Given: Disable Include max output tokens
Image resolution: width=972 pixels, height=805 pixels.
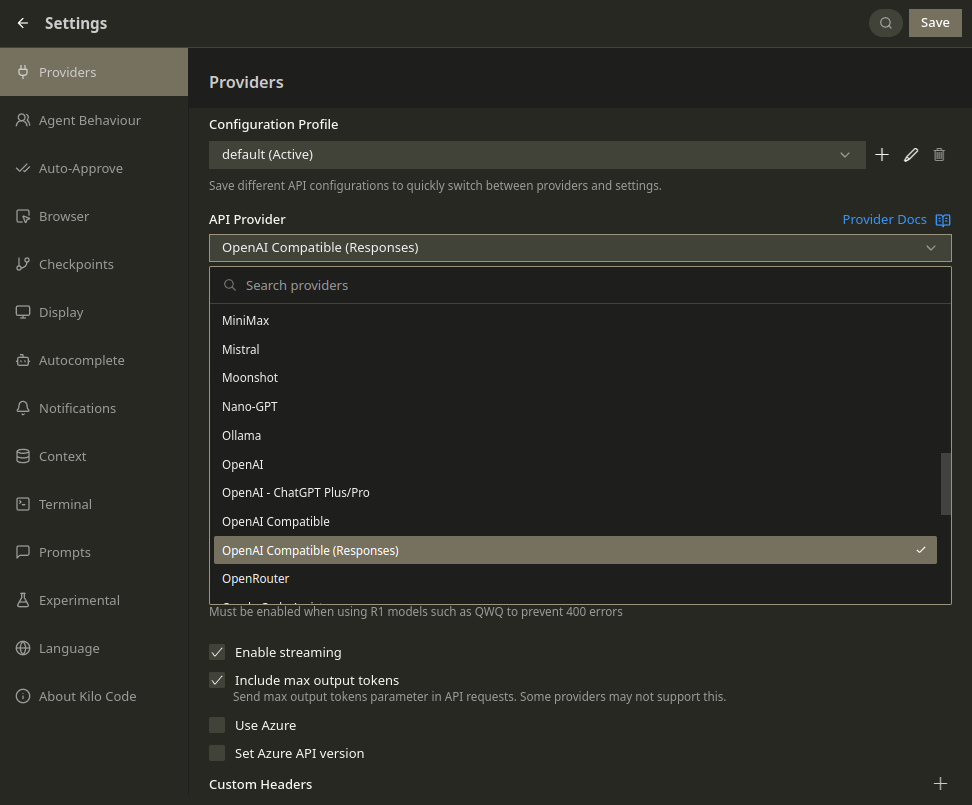Looking at the screenshot, I should click(x=217, y=680).
